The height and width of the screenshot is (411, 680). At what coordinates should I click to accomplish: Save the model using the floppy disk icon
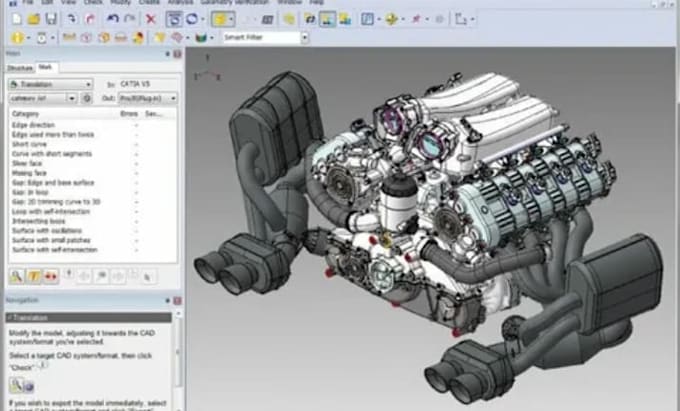[x=51, y=19]
